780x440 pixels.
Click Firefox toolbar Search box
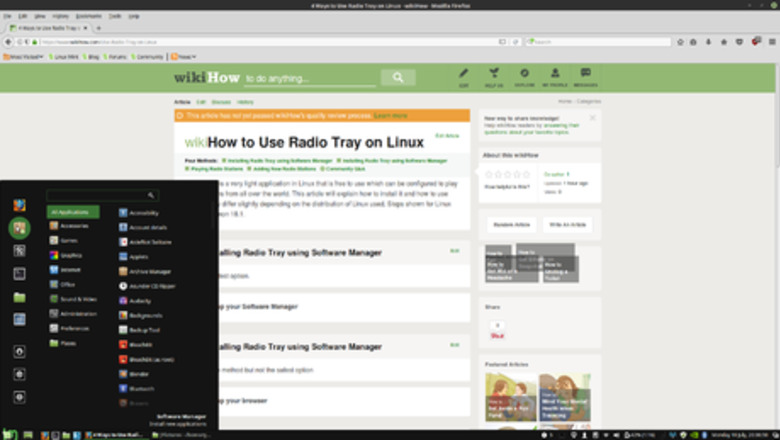point(598,42)
